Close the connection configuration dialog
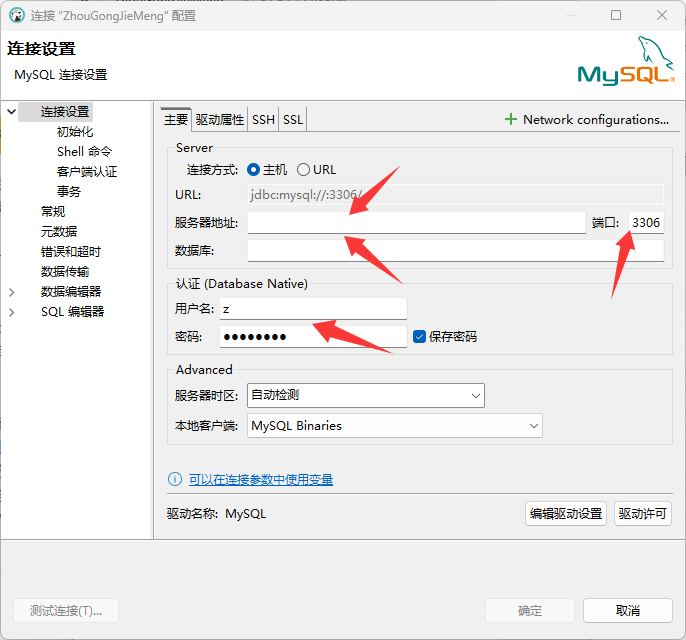This screenshot has height=640, width=686. coord(662,15)
